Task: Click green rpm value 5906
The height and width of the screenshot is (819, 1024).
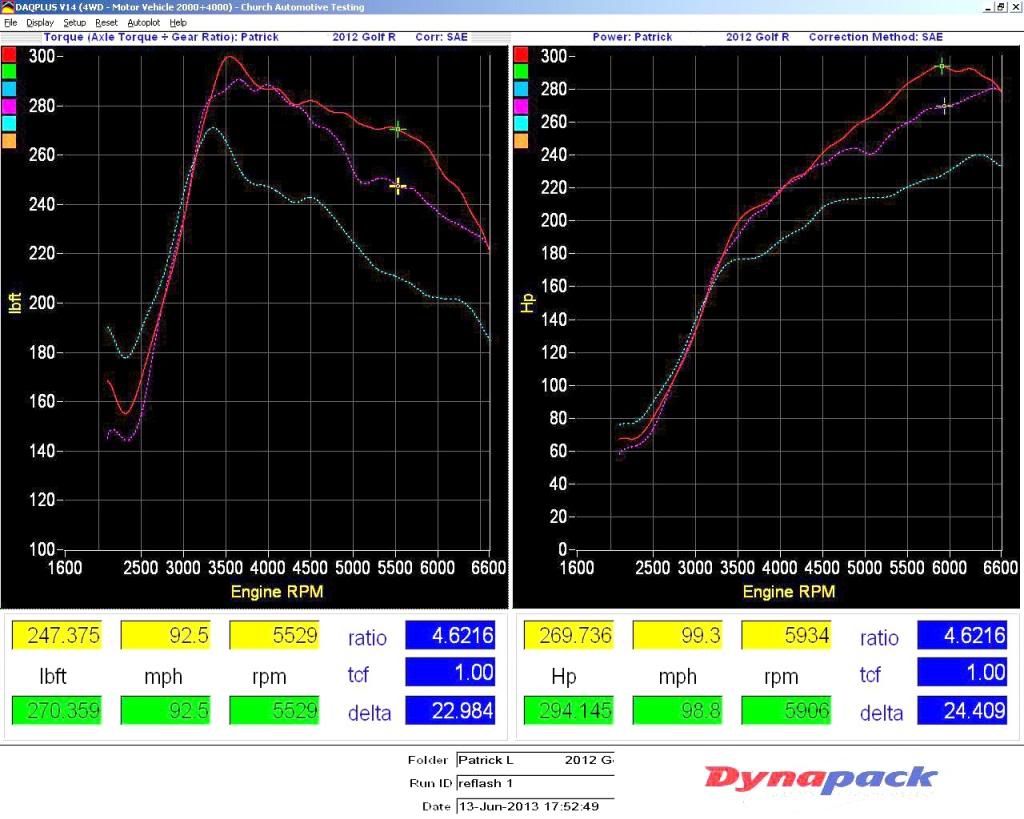Action: (786, 710)
